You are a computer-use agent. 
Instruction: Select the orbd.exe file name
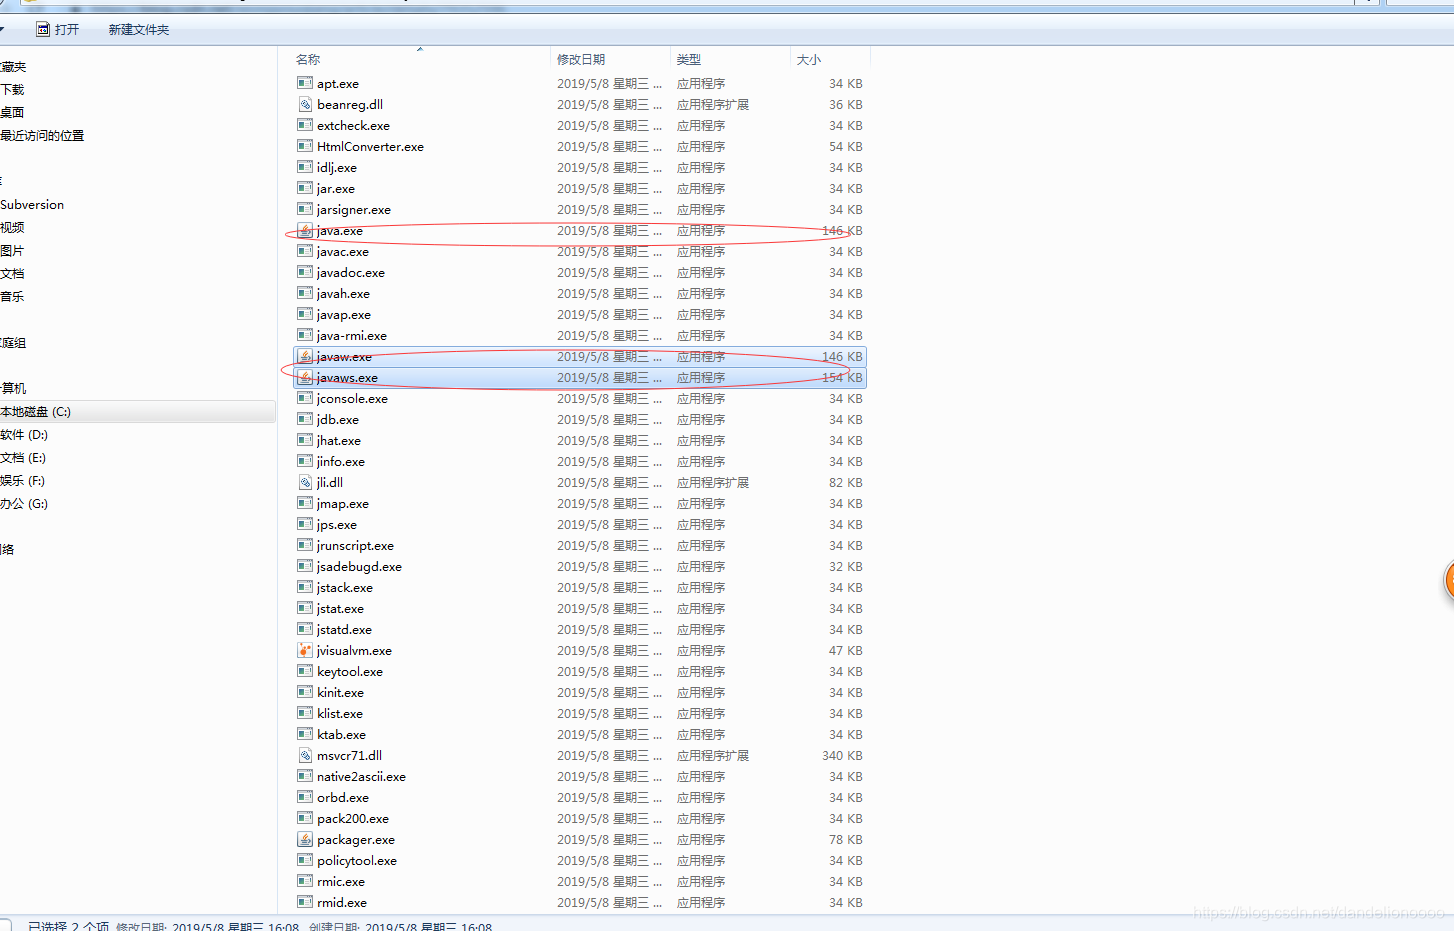(343, 798)
